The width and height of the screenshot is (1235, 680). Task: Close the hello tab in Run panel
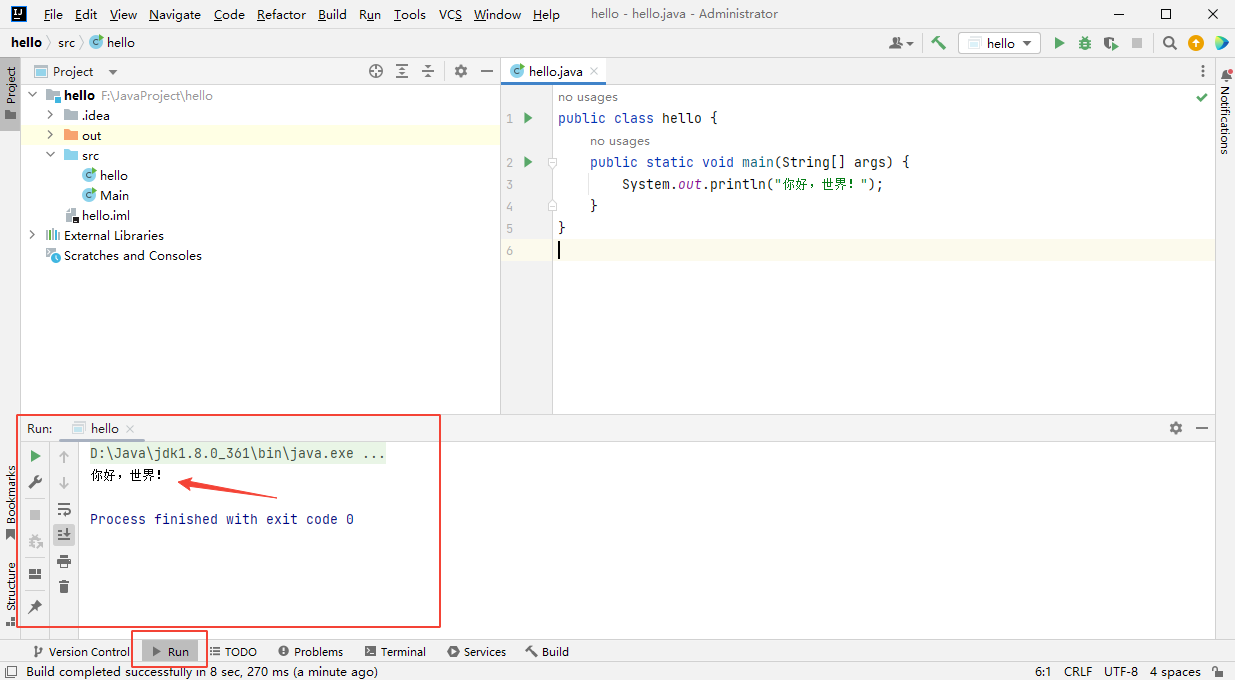coord(130,429)
